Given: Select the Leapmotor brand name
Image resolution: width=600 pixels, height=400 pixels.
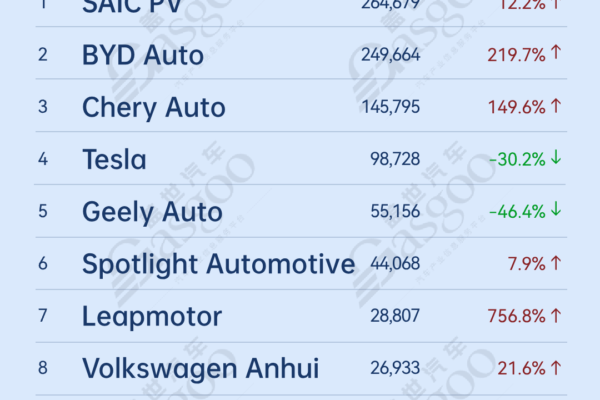Looking at the screenshot, I should pyautogui.click(x=151, y=317).
